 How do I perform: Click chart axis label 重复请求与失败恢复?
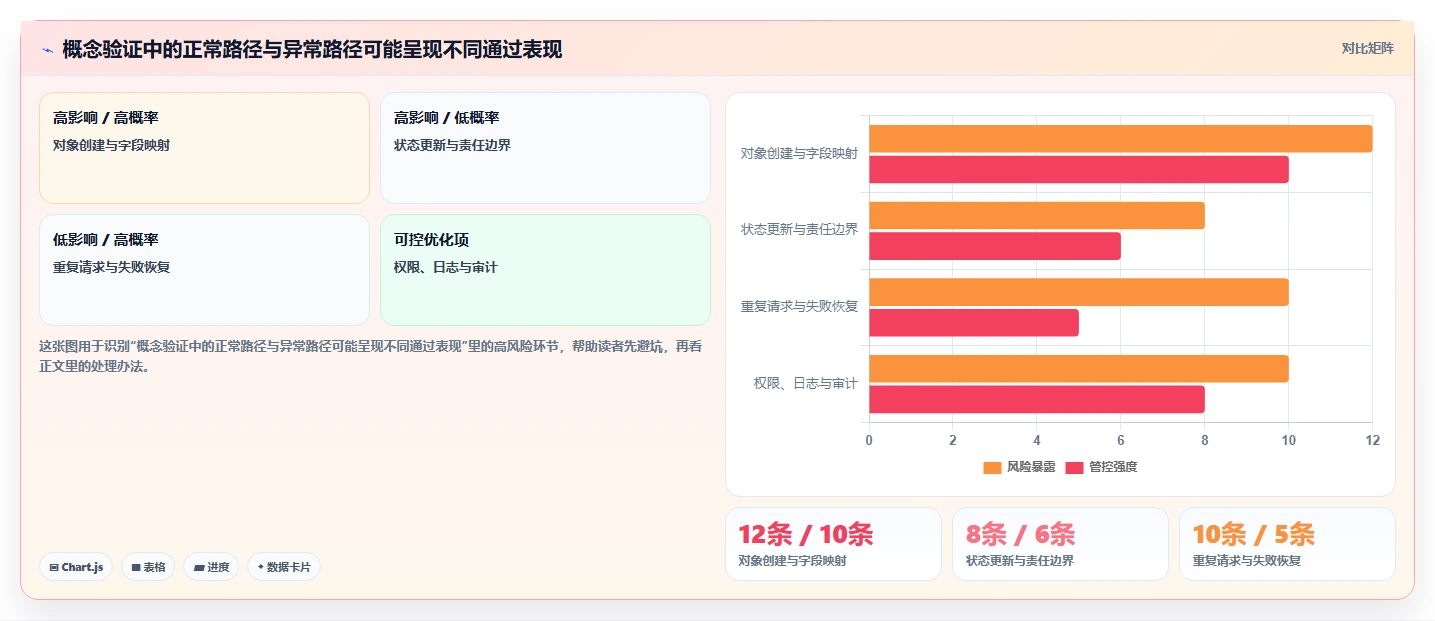(x=799, y=306)
